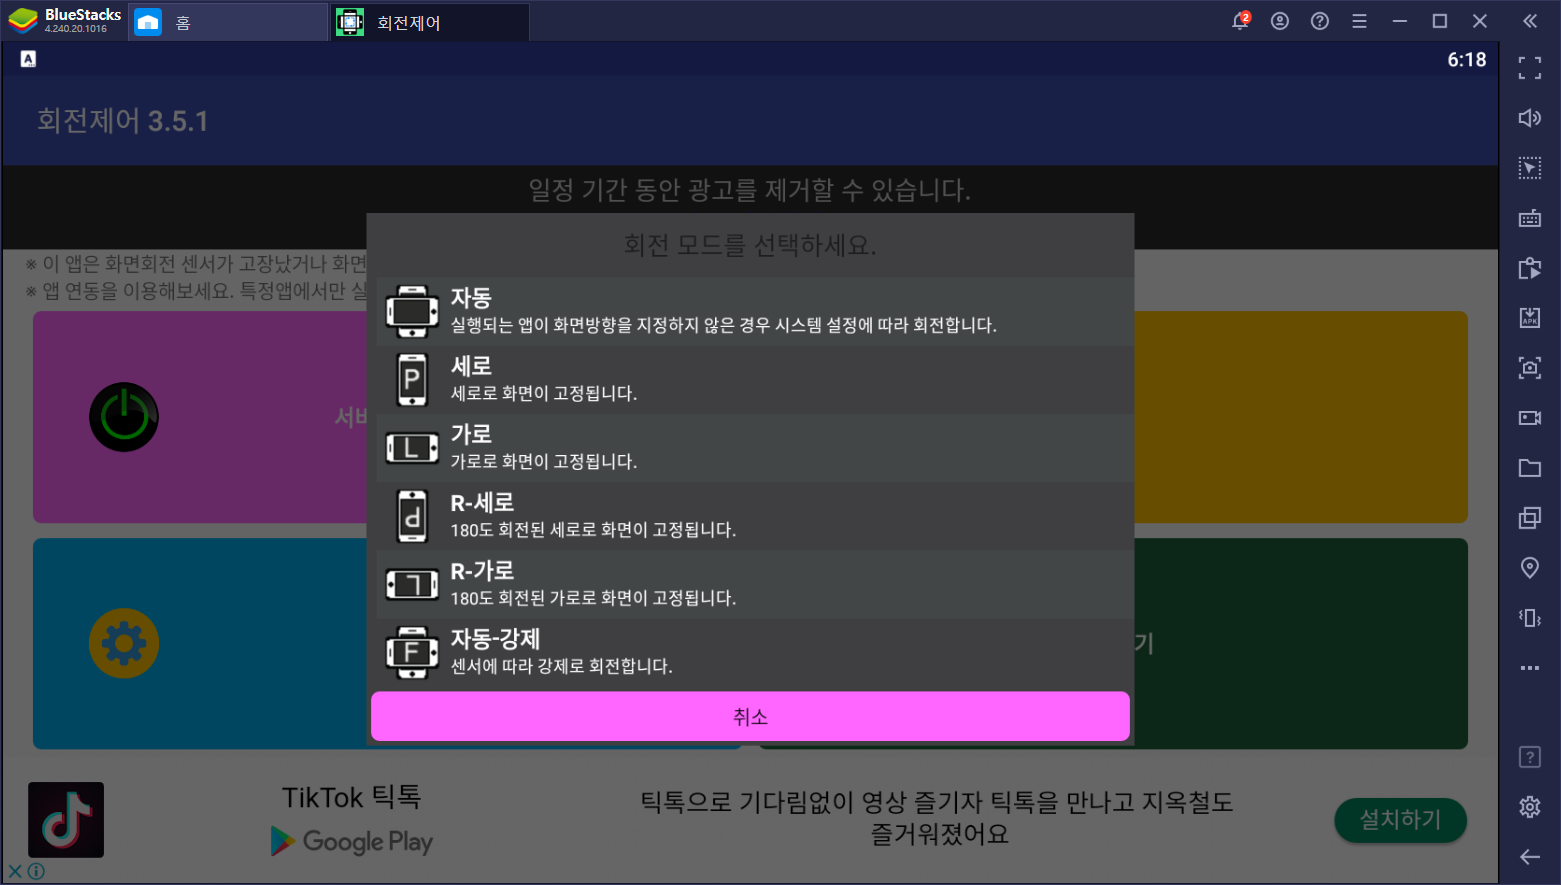Take a screenshot with sidebar icon
The width and height of the screenshot is (1561, 885).
1530,368
